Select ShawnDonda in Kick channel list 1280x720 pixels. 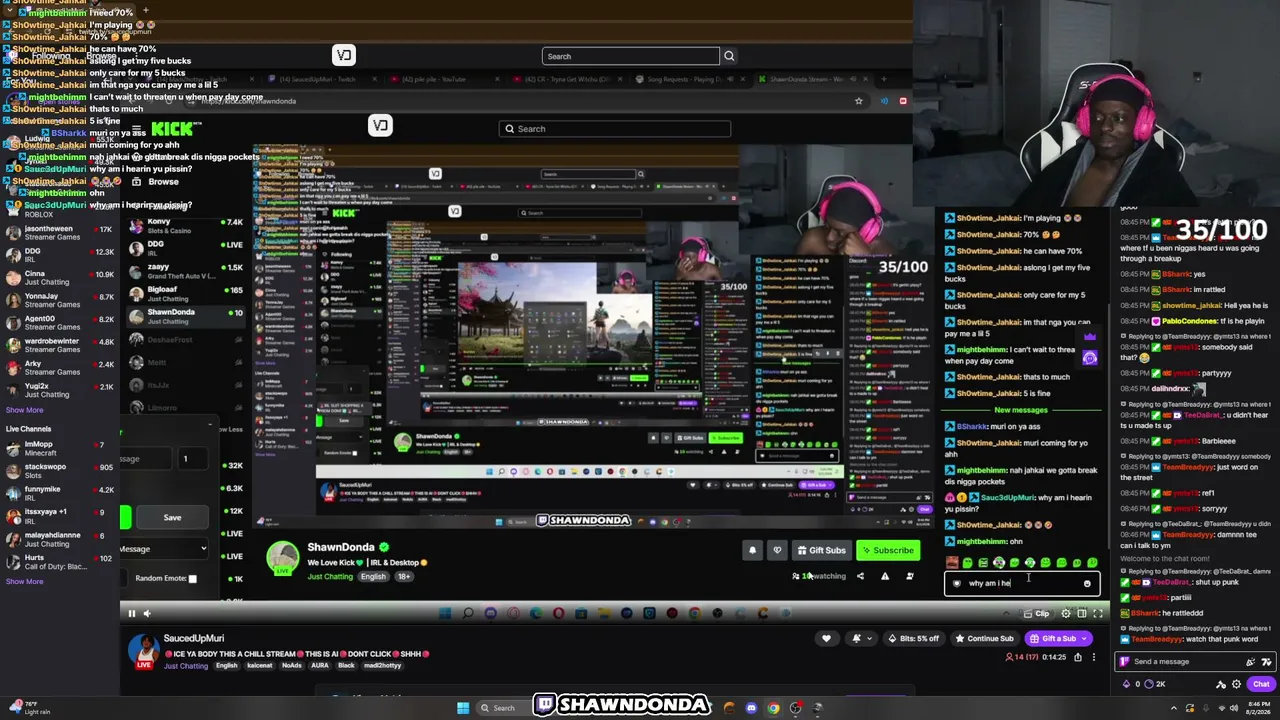pyautogui.click(x=185, y=316)
